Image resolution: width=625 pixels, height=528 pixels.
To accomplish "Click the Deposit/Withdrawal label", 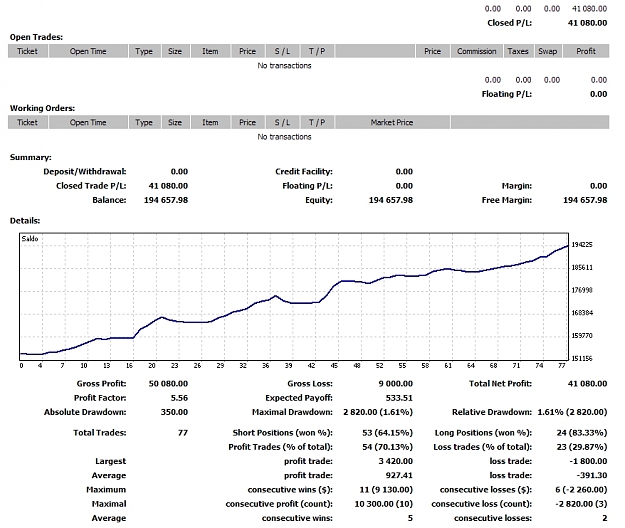I will coord(85,172).
